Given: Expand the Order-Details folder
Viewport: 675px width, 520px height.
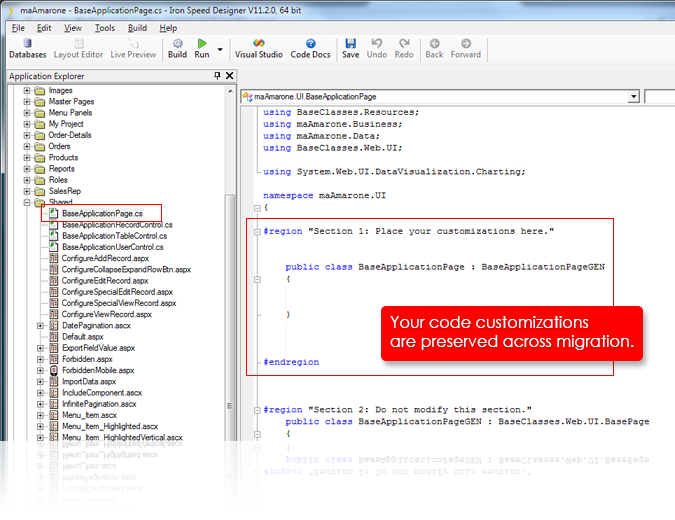Looking at the screenshot, I should pyautogui.click(x=27, y=135).
